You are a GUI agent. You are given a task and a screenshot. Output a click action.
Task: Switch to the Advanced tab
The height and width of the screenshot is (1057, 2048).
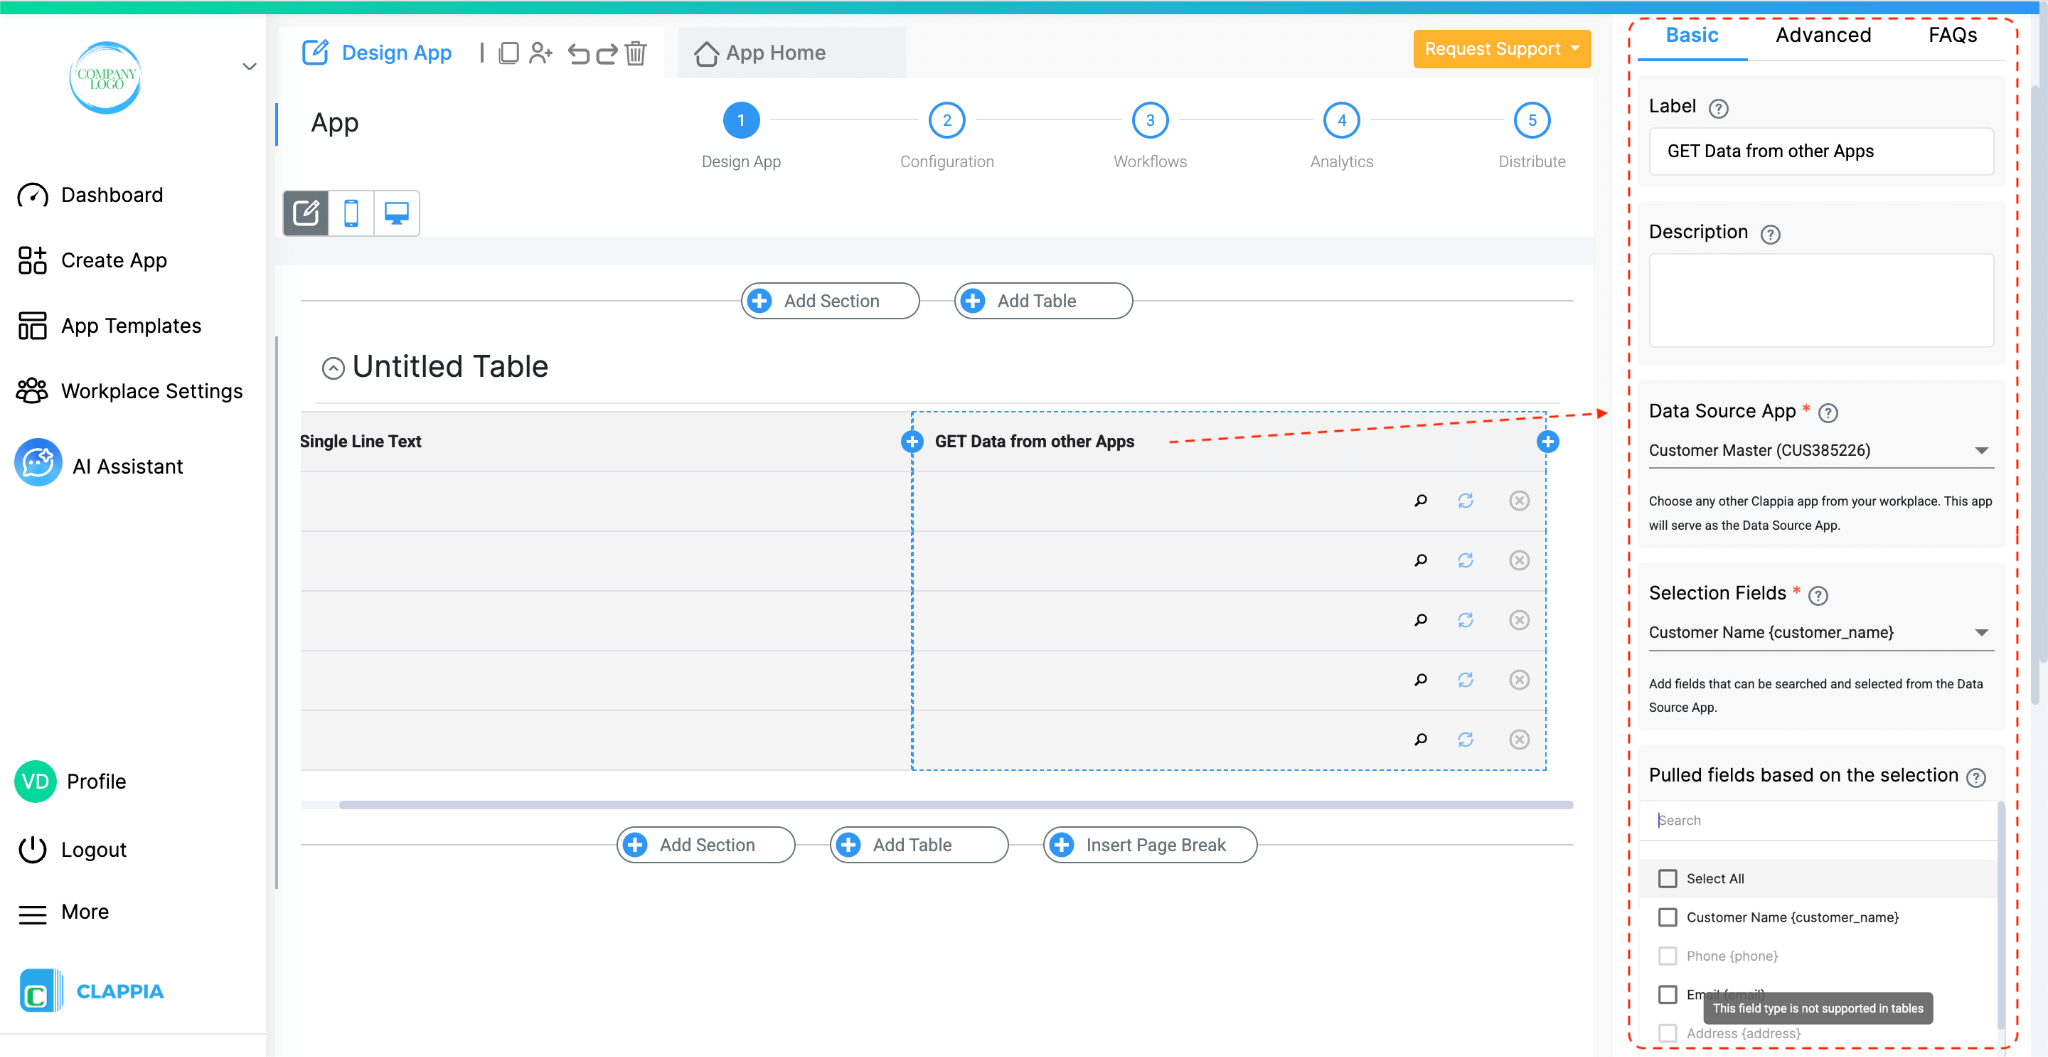(x=1822, y=34)
